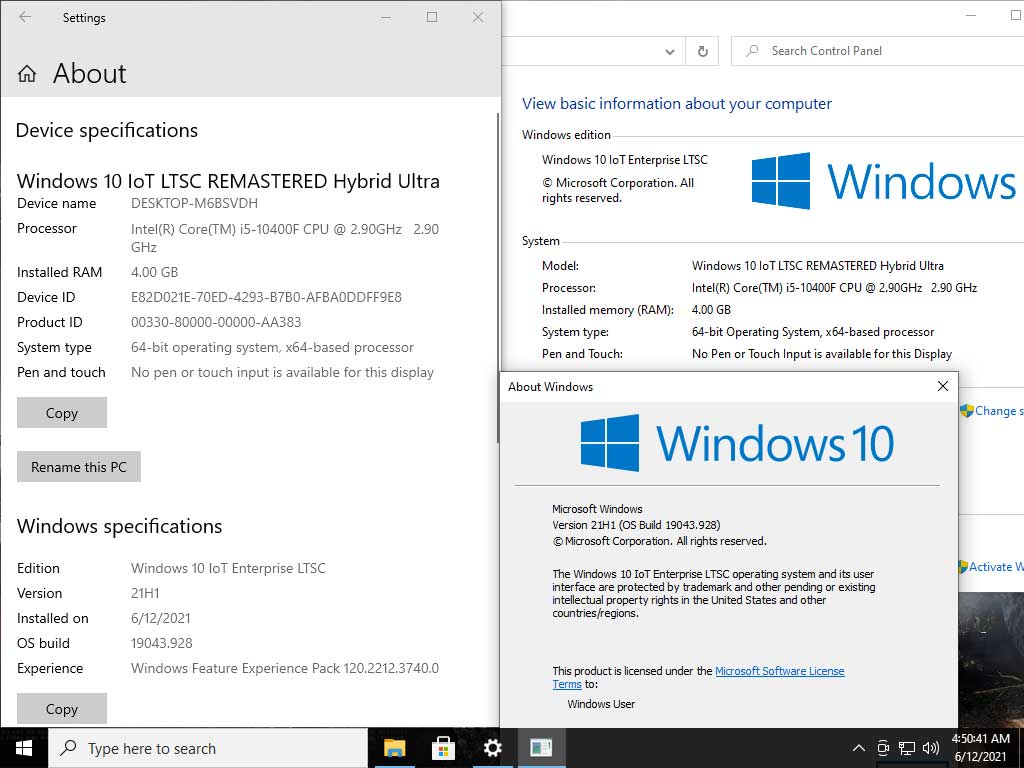
Task: Open the taskbar clock and date
Action: pos(980,748)
